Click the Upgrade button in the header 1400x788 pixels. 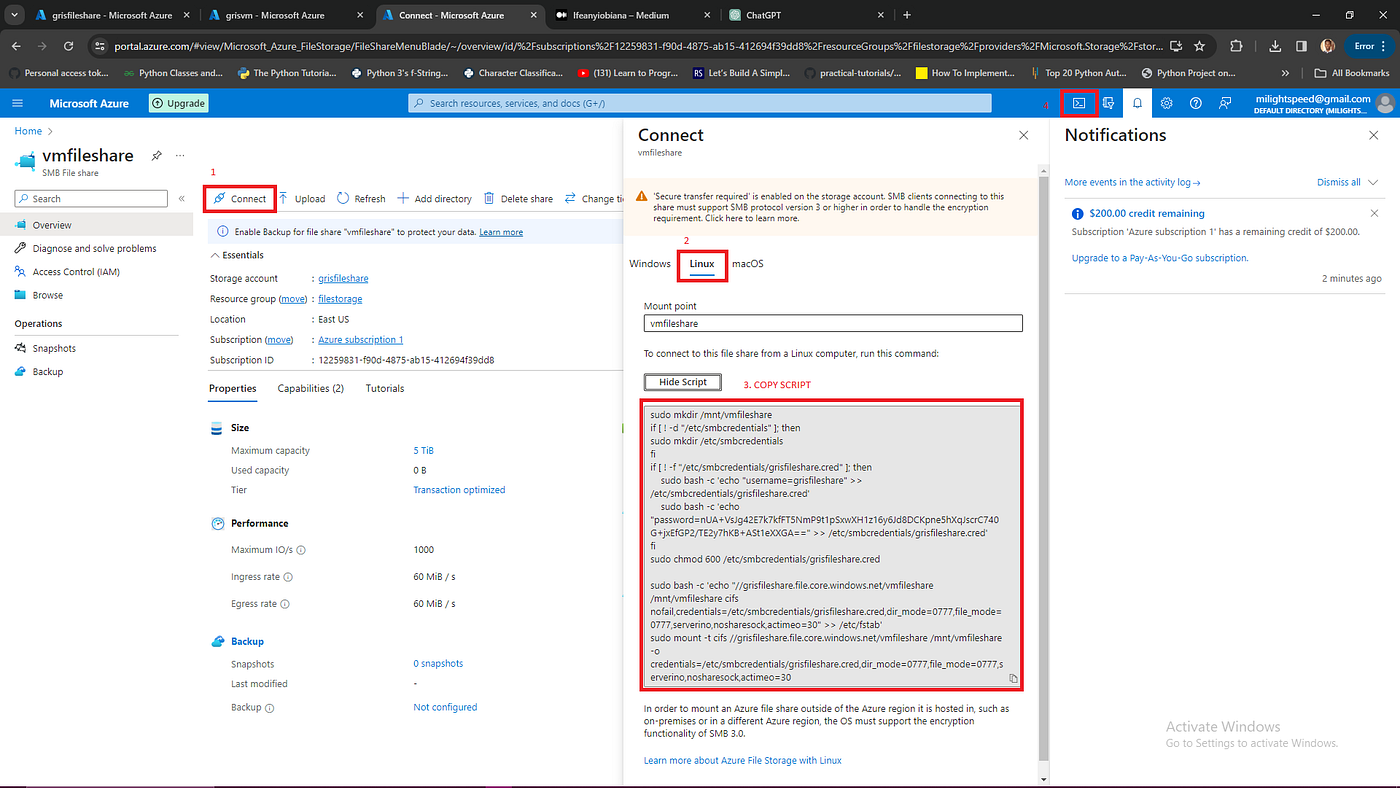click(178, 103)
